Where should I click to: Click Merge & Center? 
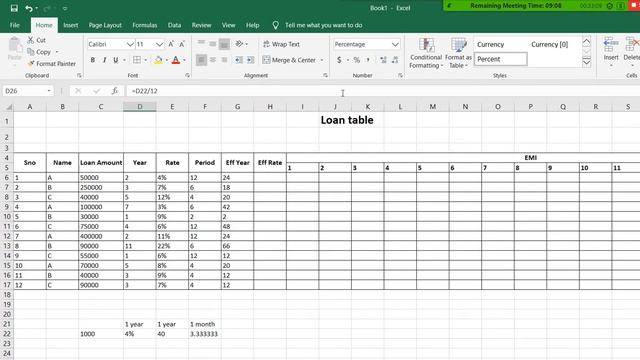289,60
